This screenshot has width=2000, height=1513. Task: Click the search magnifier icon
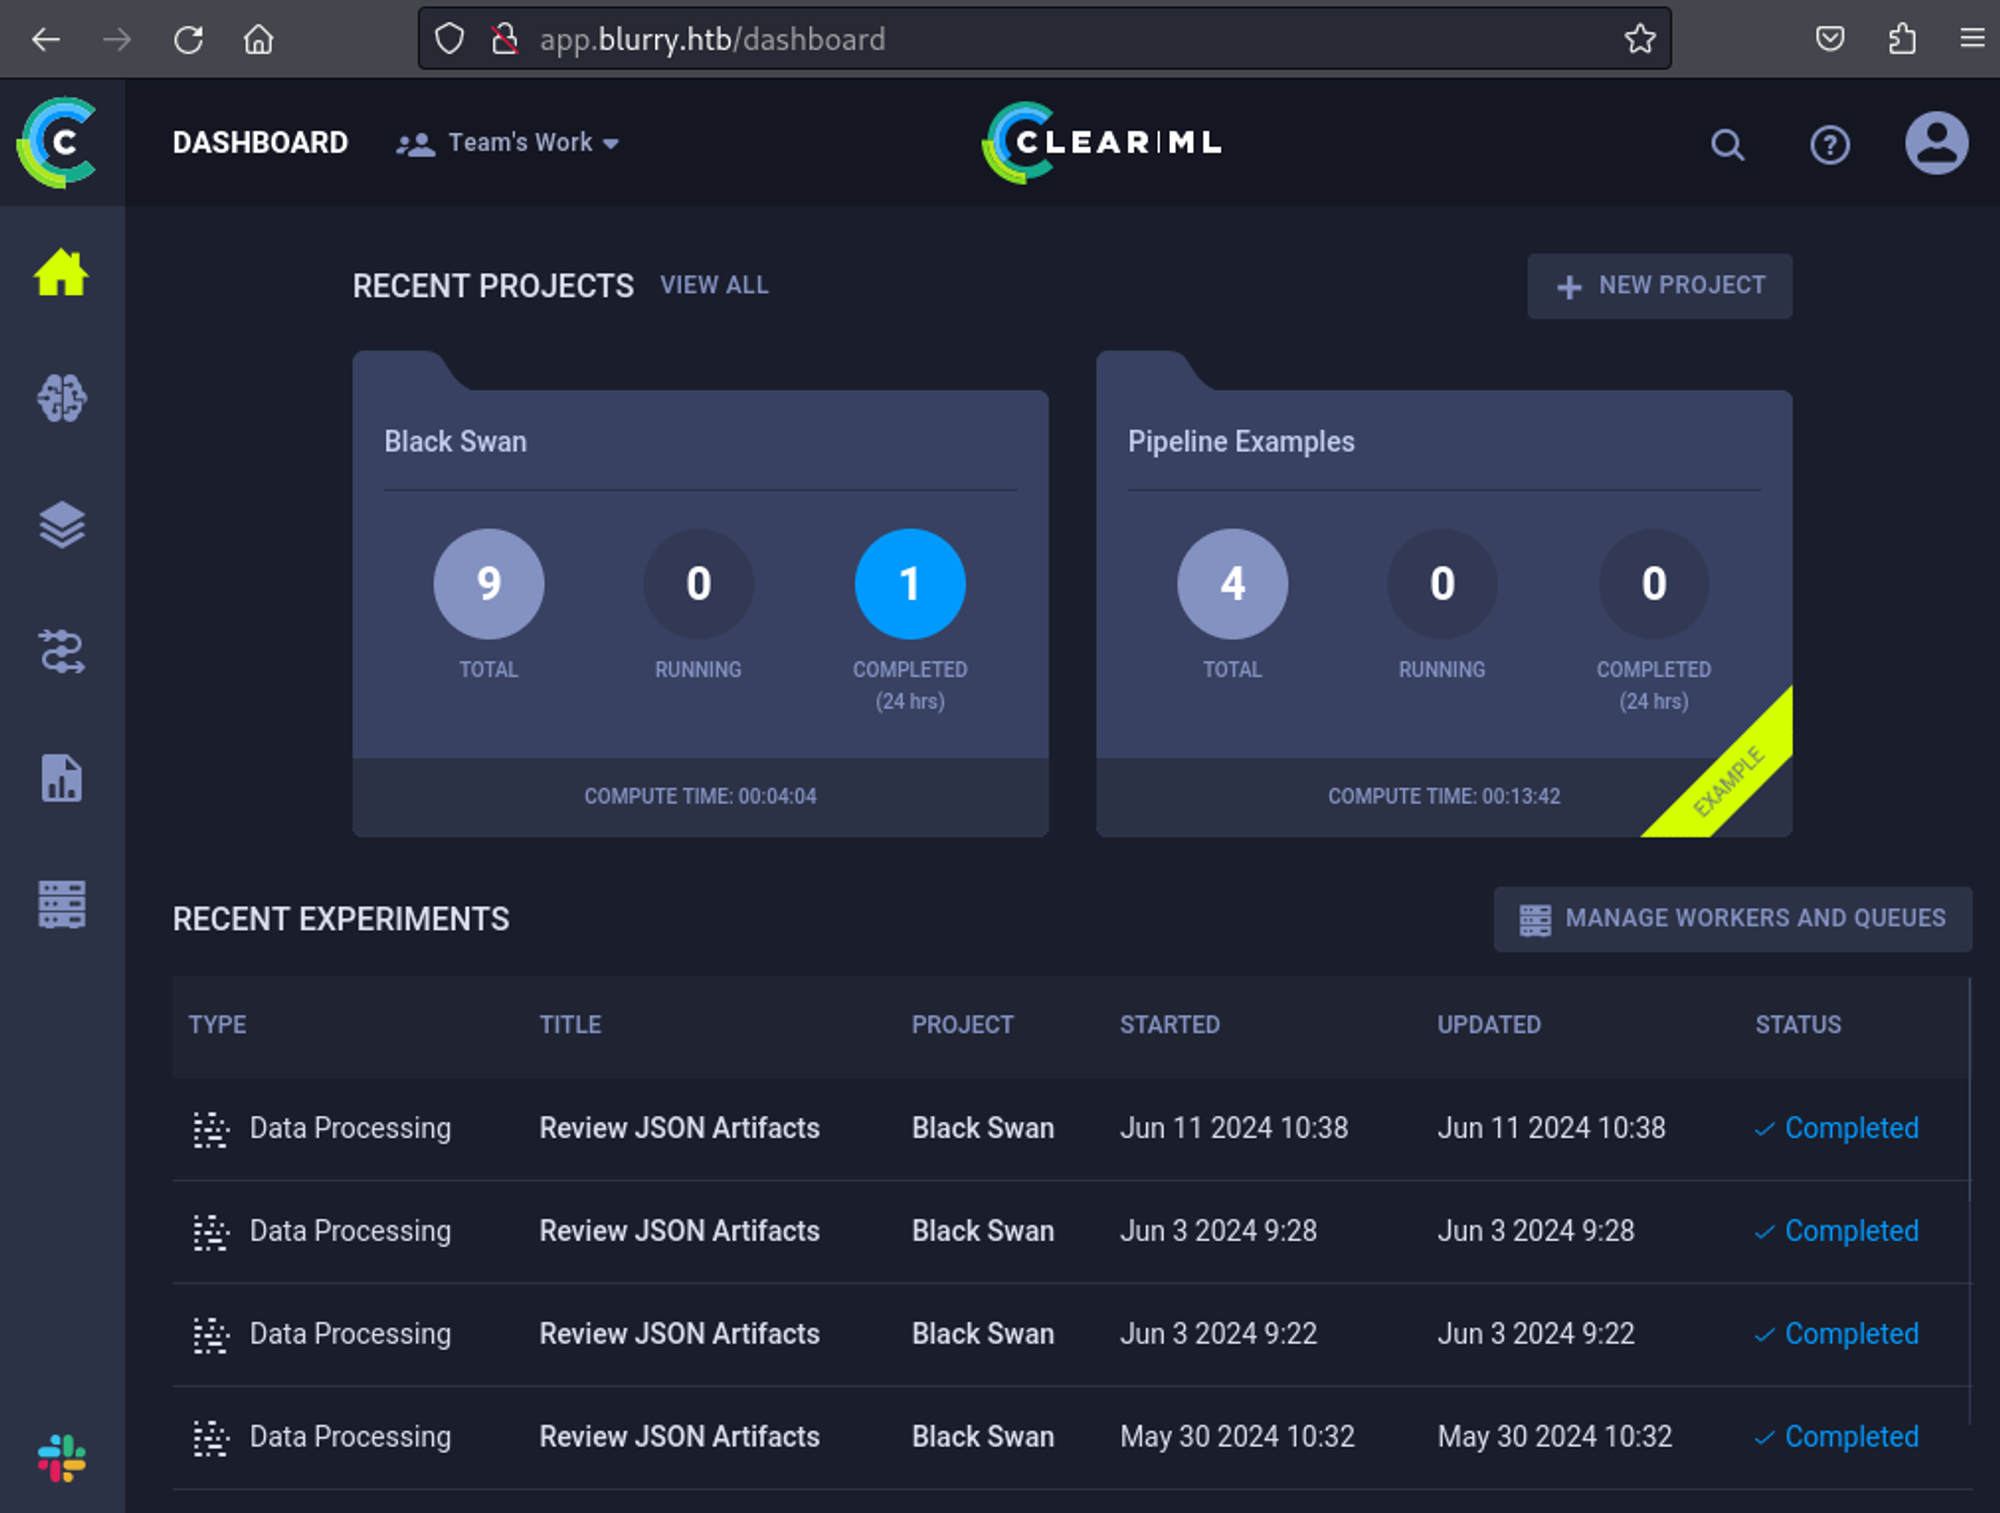click(1727, 145)
